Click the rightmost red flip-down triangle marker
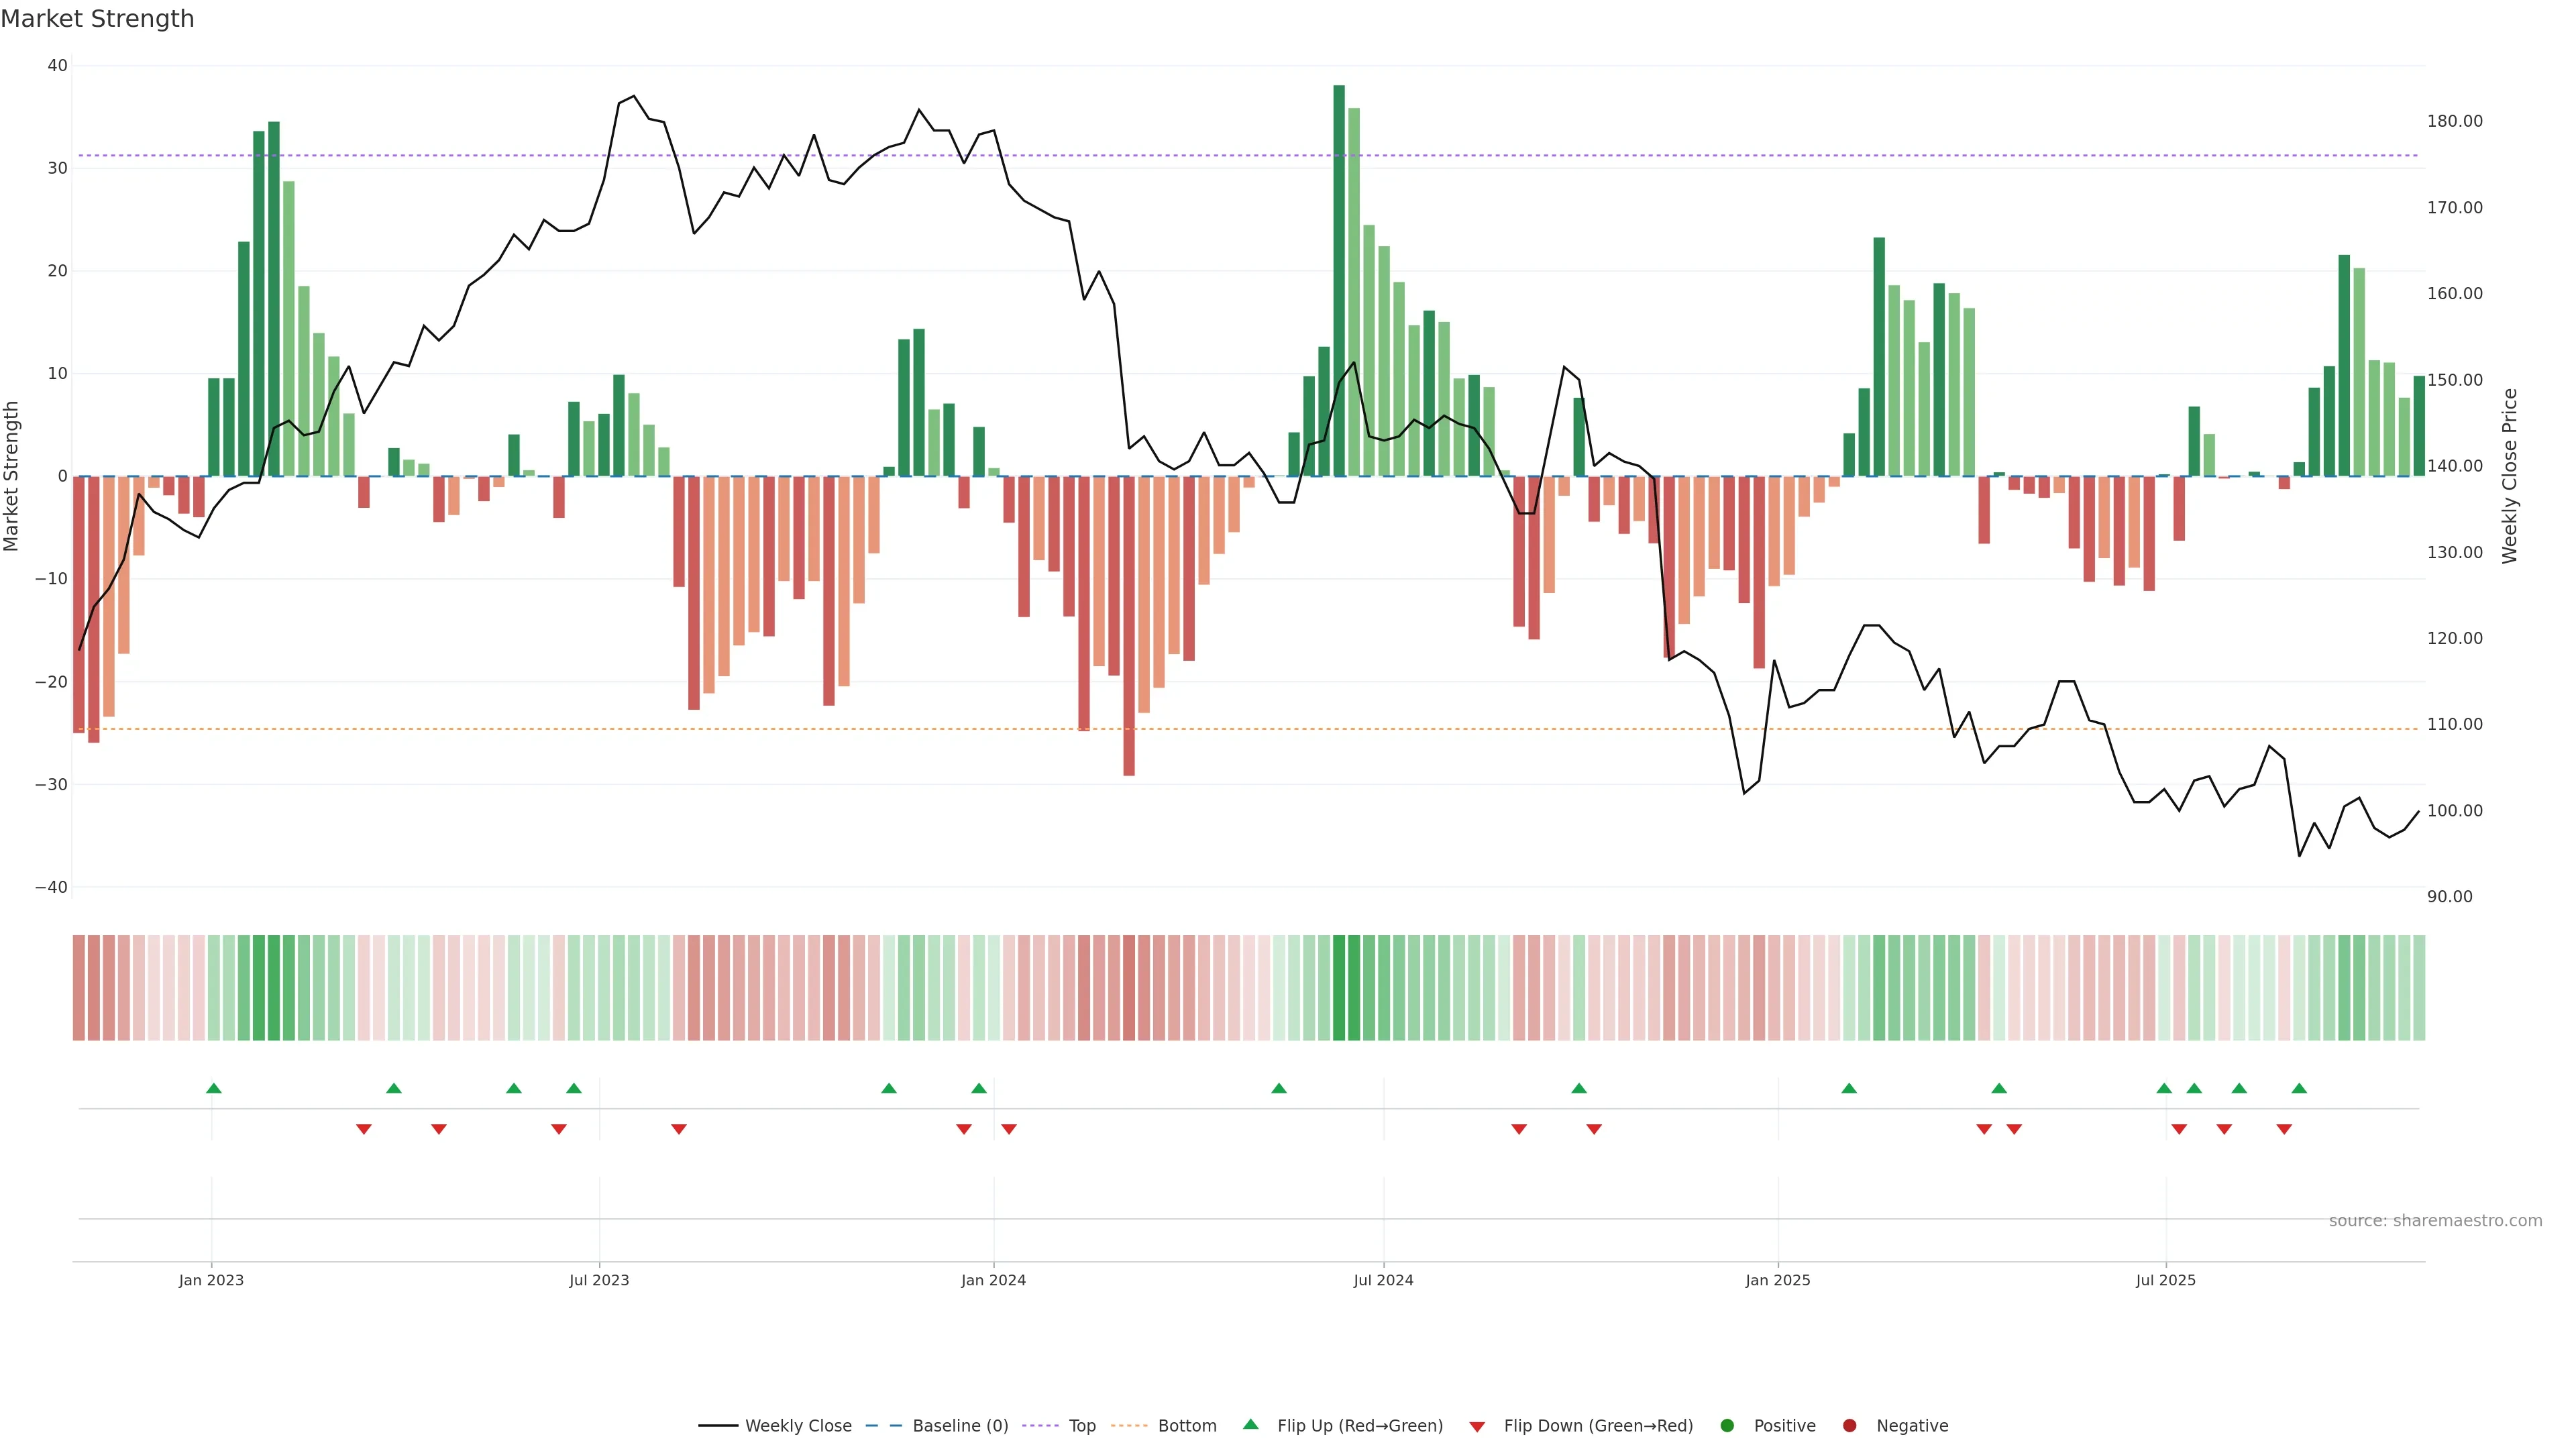Screen dimensions: 2576x1449 (x=2284, y=1129)
